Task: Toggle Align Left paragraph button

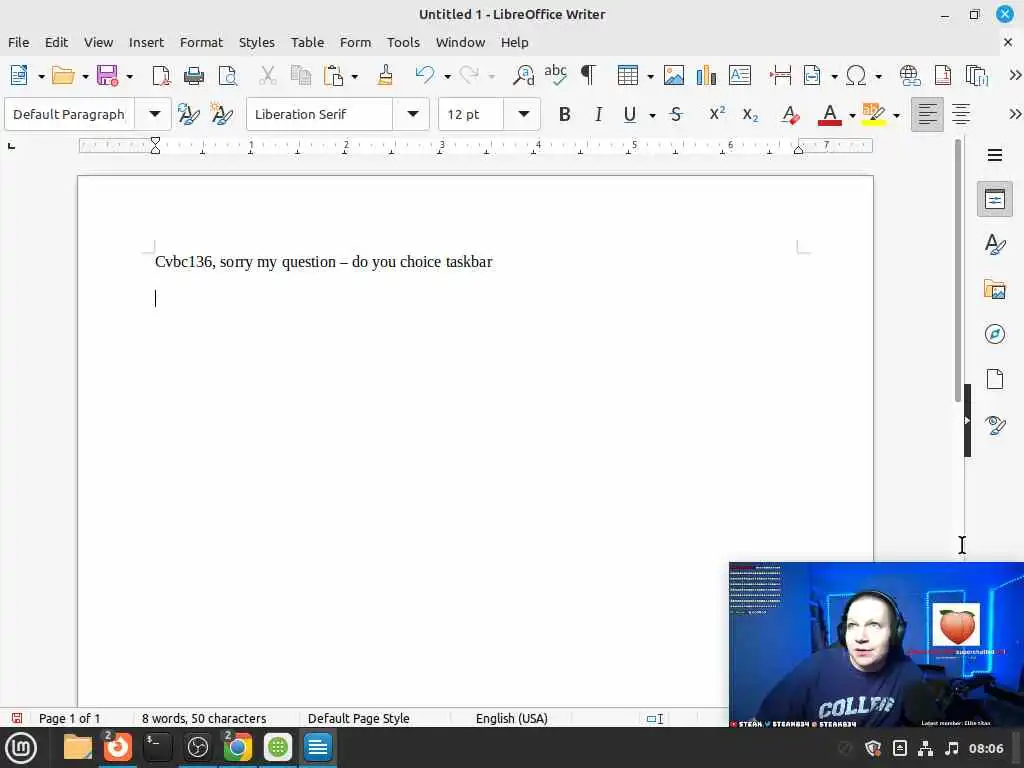Action: (x=927, y=115)
